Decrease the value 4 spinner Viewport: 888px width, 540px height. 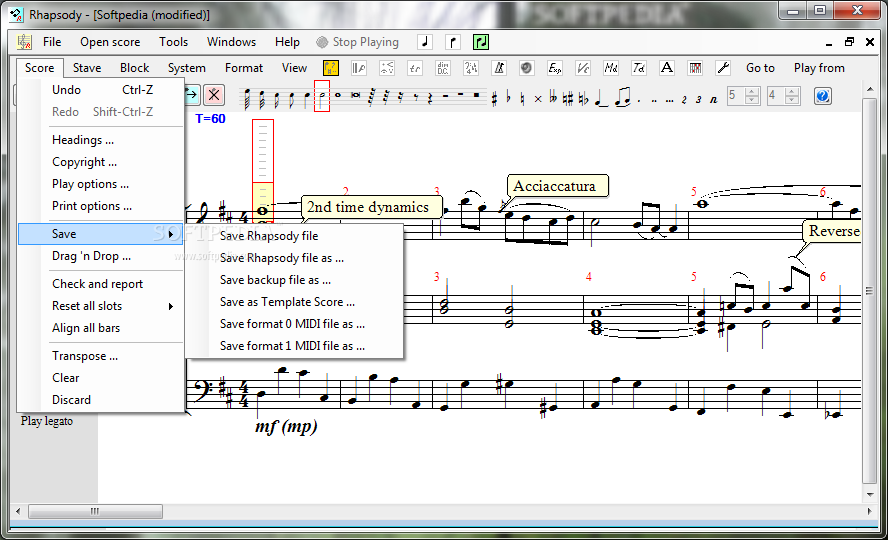pos(792,100)
